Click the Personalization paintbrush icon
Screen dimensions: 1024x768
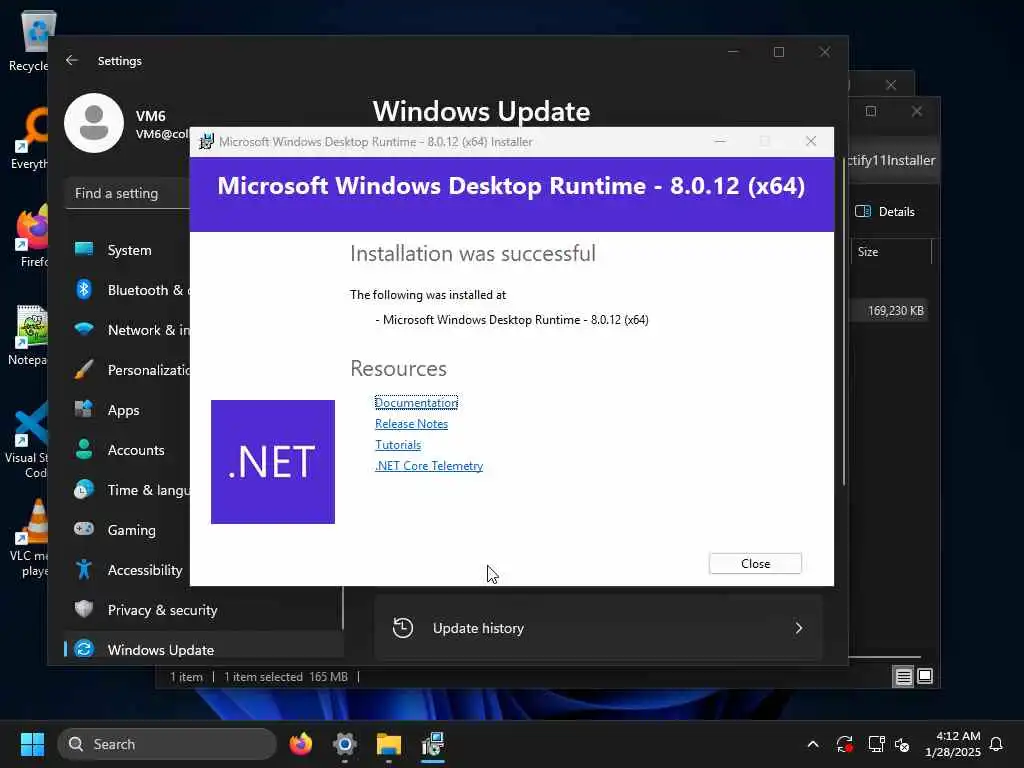coord(84,370)
